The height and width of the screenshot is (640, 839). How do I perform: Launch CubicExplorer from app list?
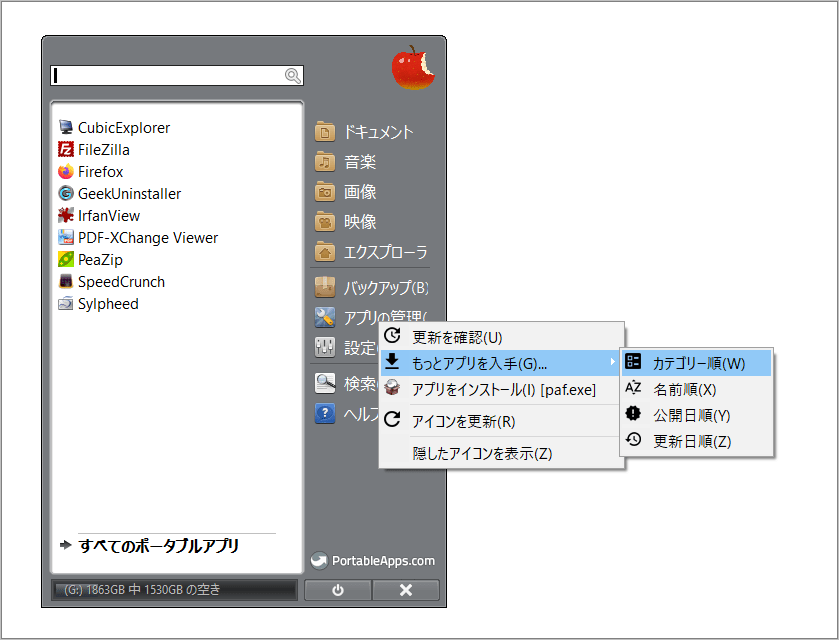[x=124, y=127]
